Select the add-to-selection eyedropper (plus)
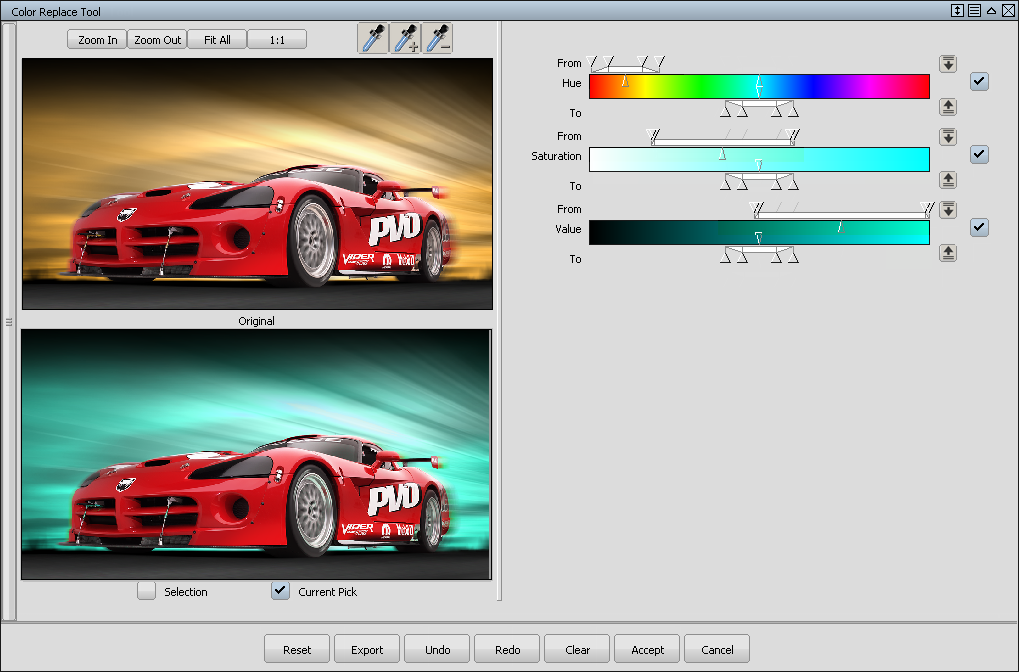Screen dimensions: 1019x672 pos(405,39)
